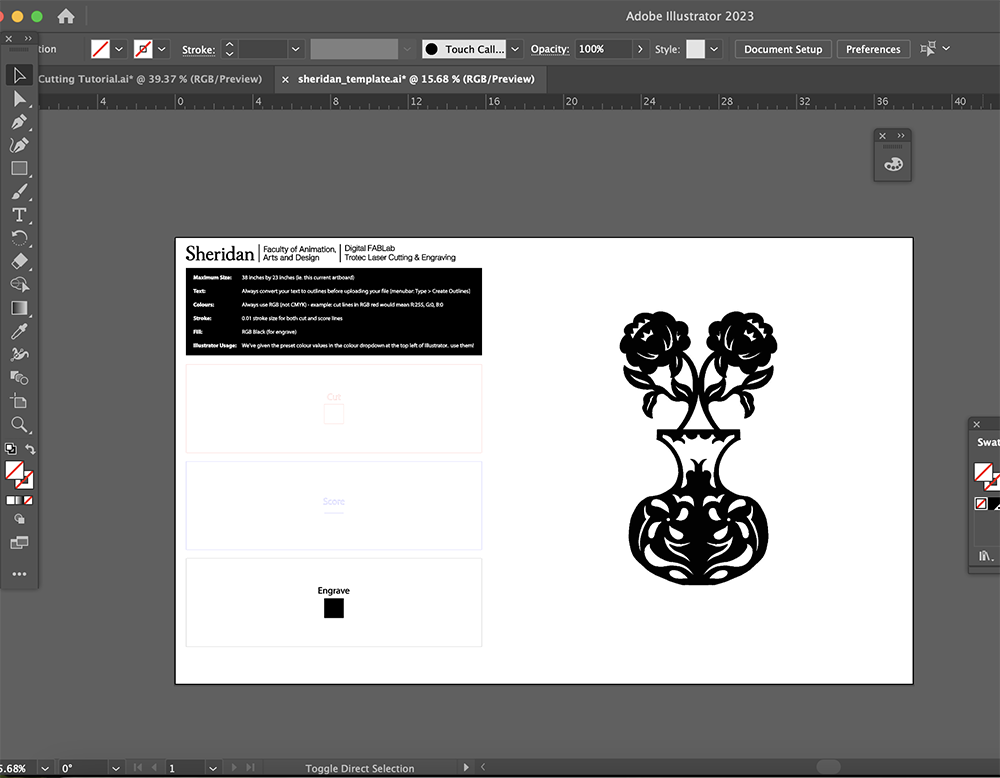The image size is (1000, 778).
Task: Select the Eraser tool
Action: (18, 261)
